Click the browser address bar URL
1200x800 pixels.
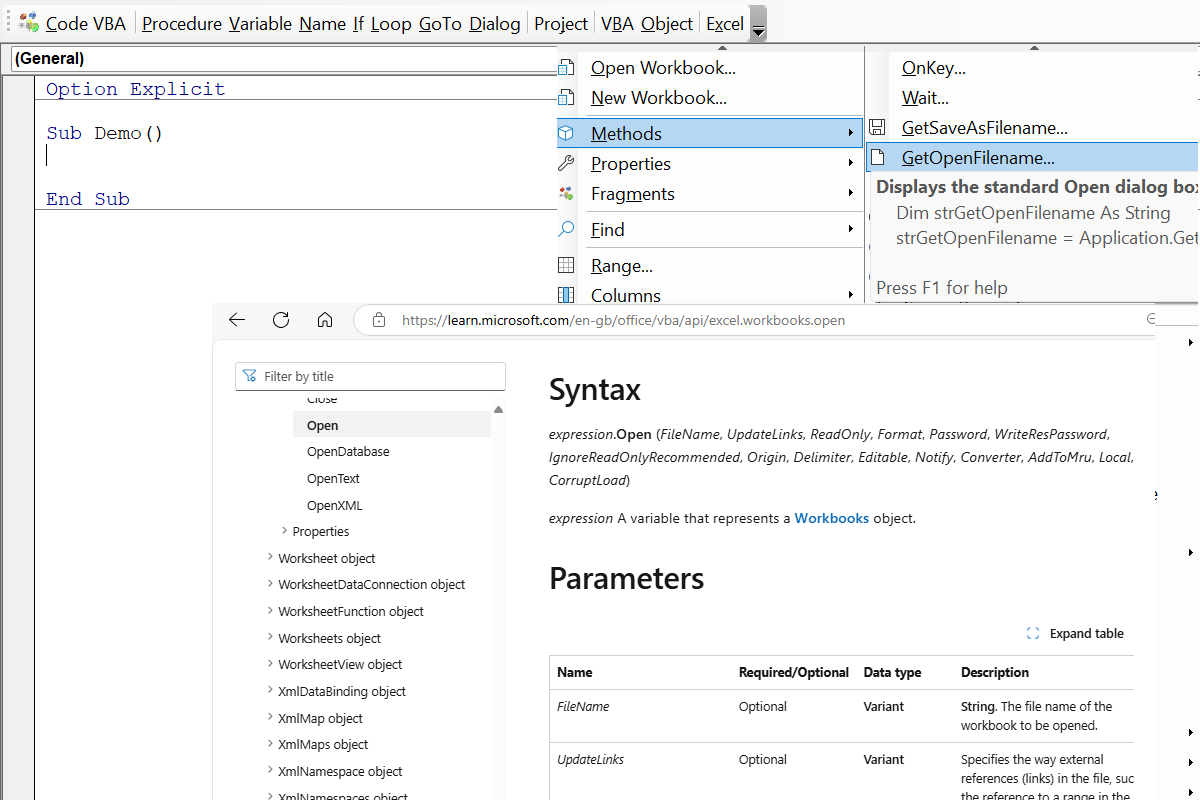pyautogui.click(x=623, y=320)
